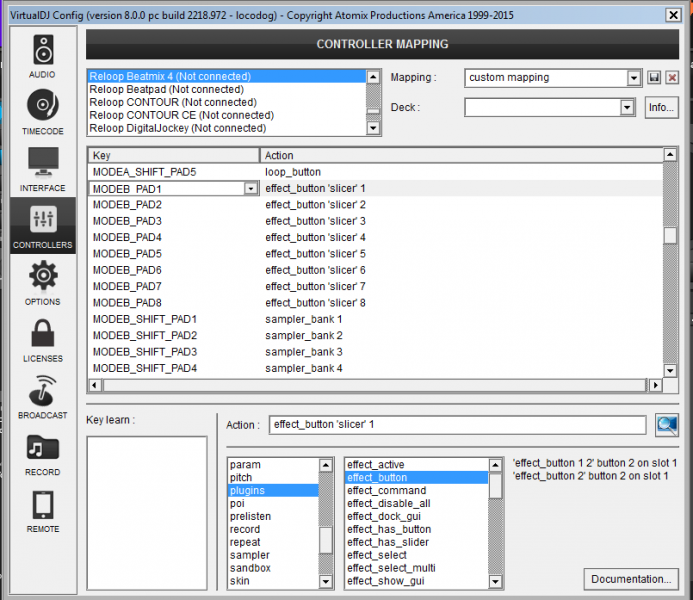The width and height of the screenshot is (693, 600).
Task: Click the Action text field
Action: (457, 425)
